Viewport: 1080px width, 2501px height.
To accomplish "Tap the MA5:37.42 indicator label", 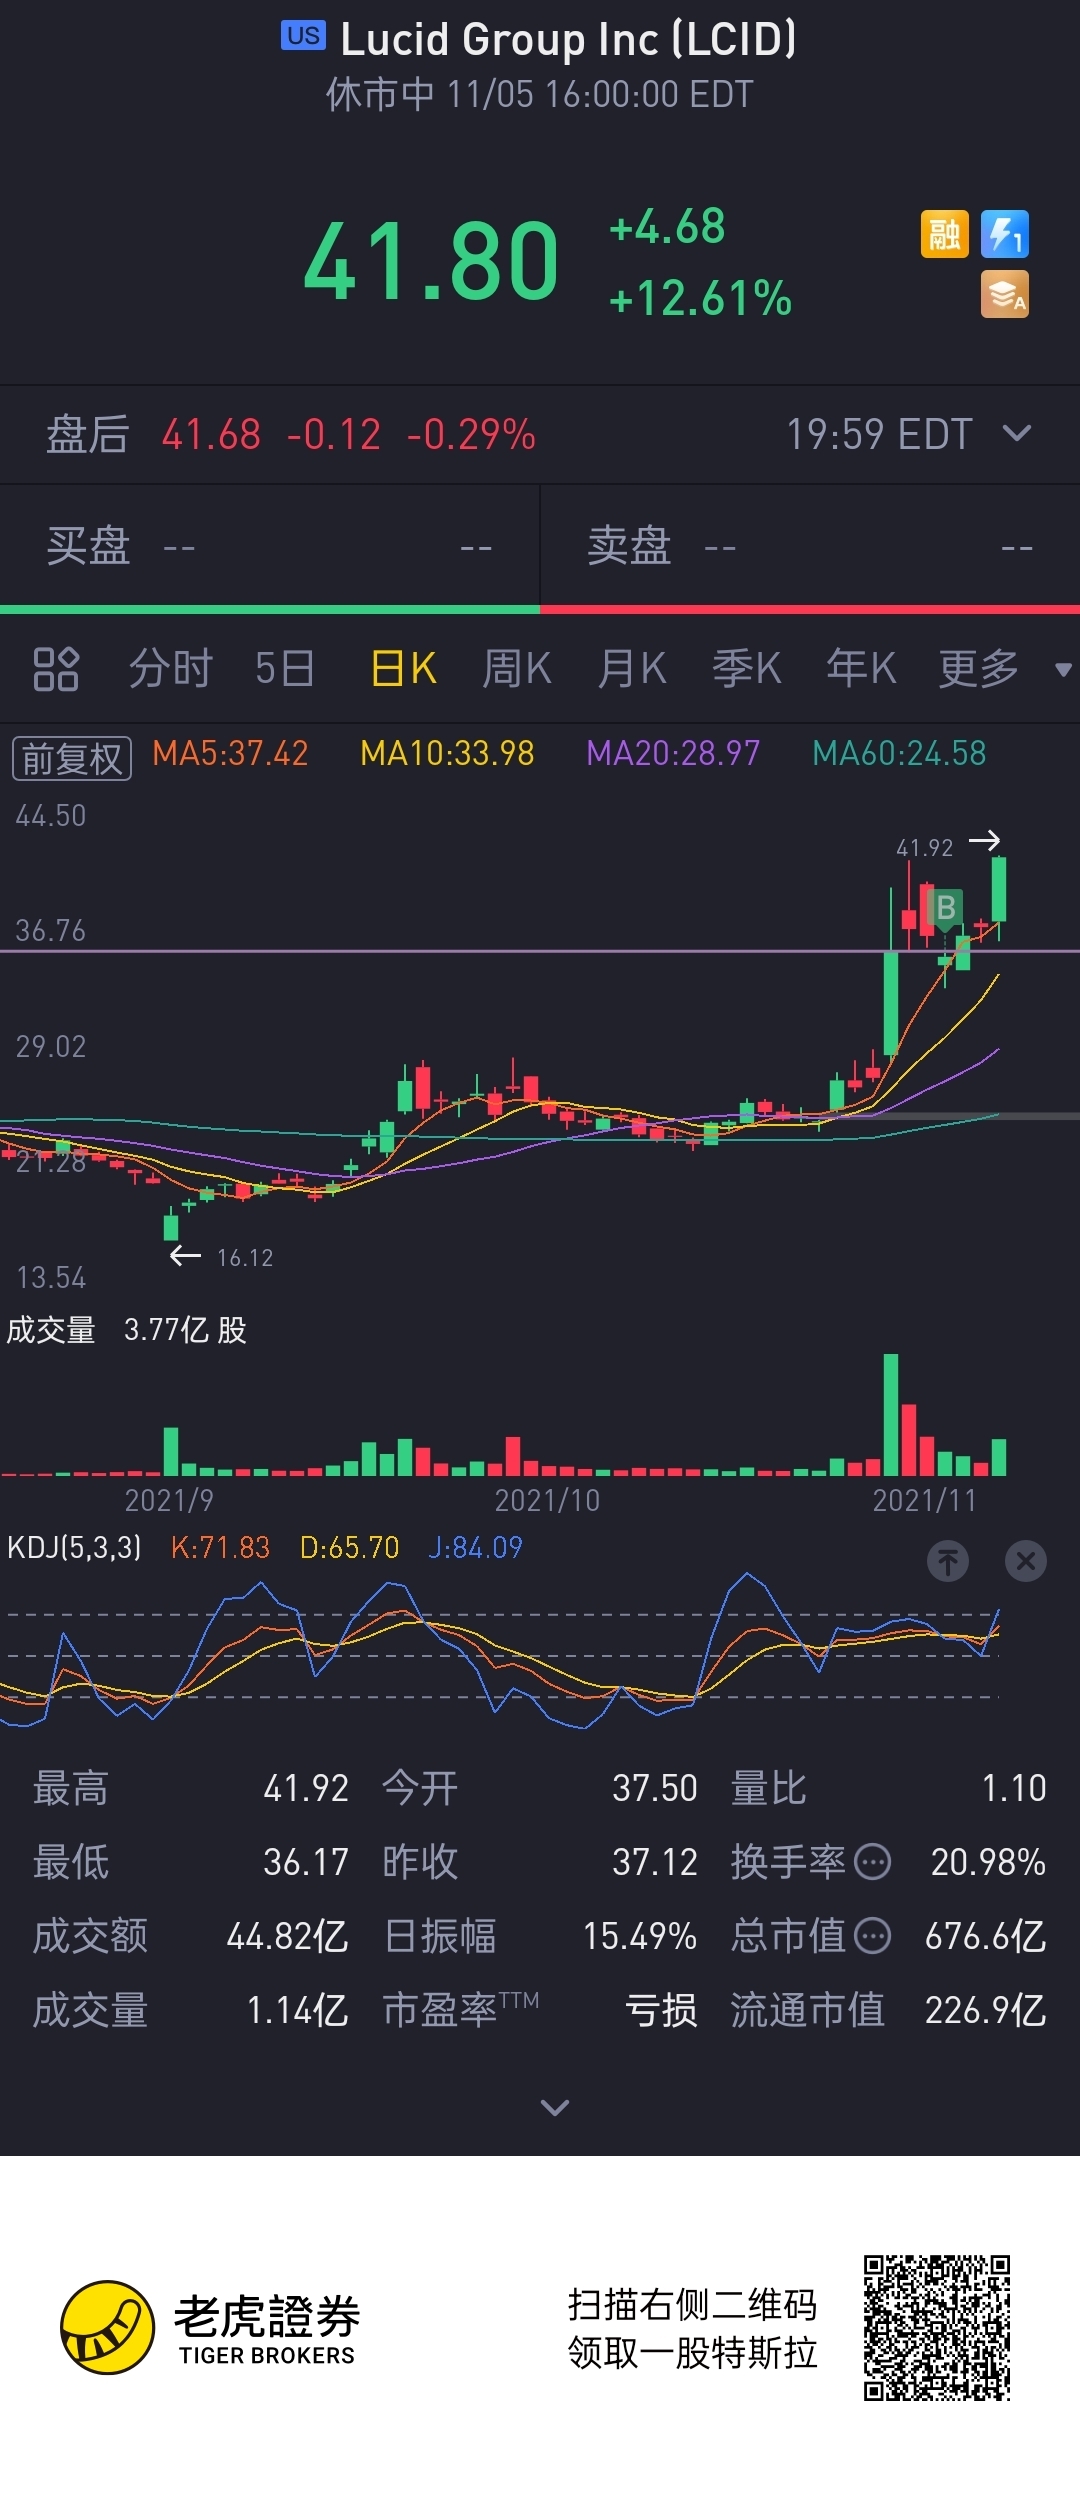I will [x=230, y=753].
